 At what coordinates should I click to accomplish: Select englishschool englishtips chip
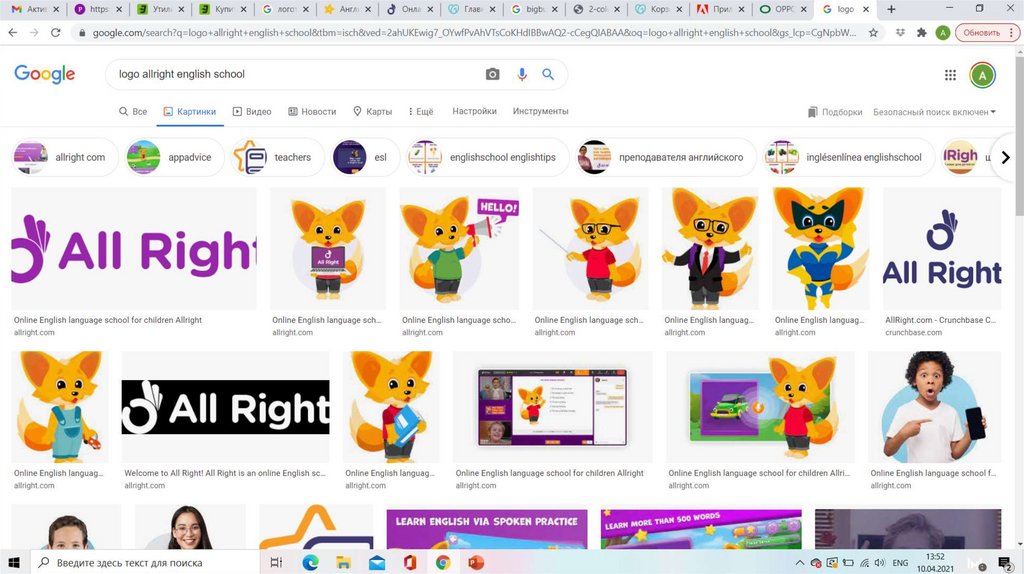coord(487,157)
